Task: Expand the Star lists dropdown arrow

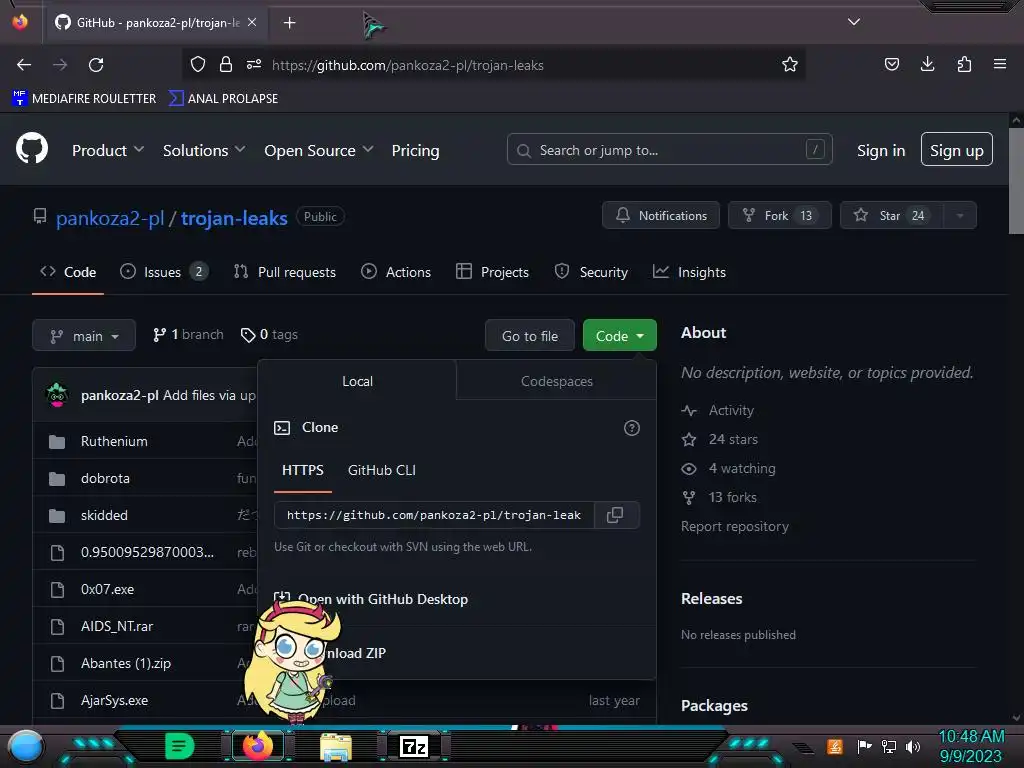Action: (x=960, y=216)
